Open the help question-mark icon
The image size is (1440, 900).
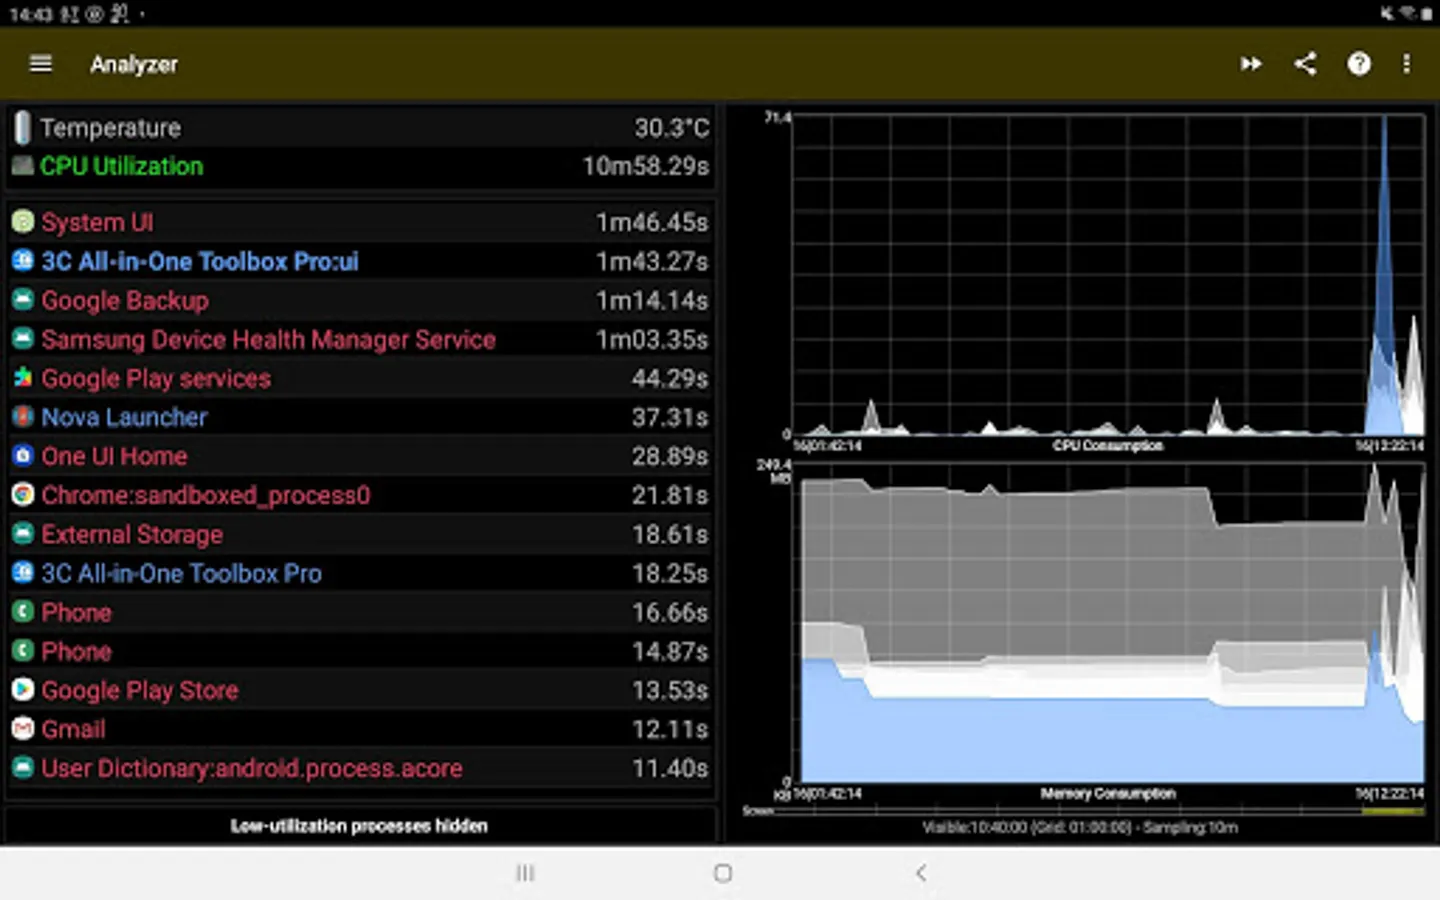(x=1358, y=64)
